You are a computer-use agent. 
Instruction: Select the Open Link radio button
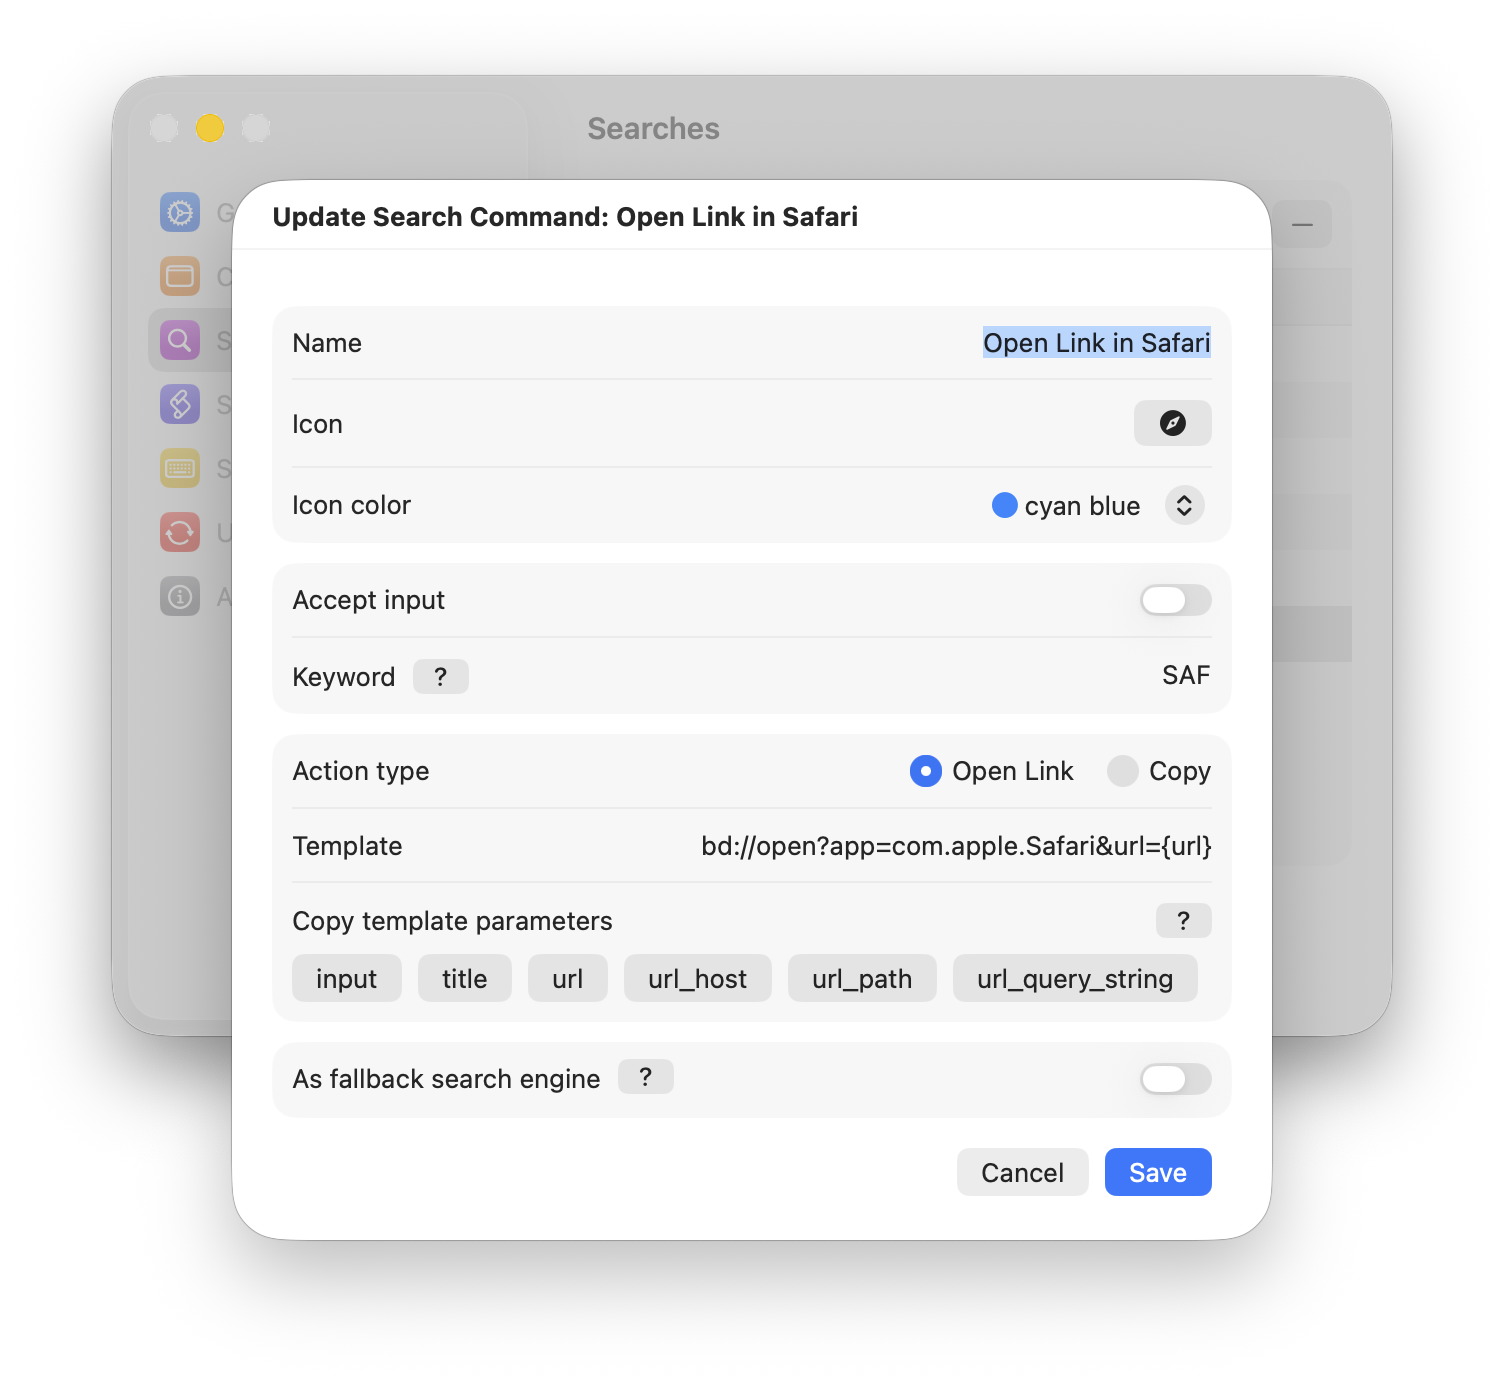click(x=926, y=771)
